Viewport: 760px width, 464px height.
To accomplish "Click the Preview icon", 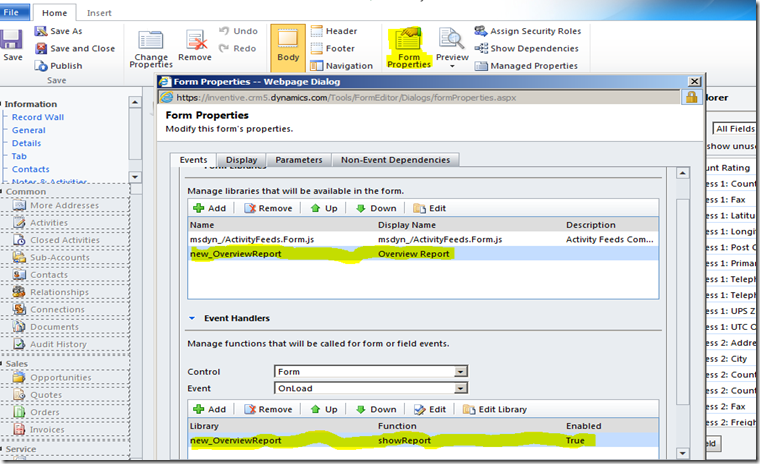I will pos(452,40).
